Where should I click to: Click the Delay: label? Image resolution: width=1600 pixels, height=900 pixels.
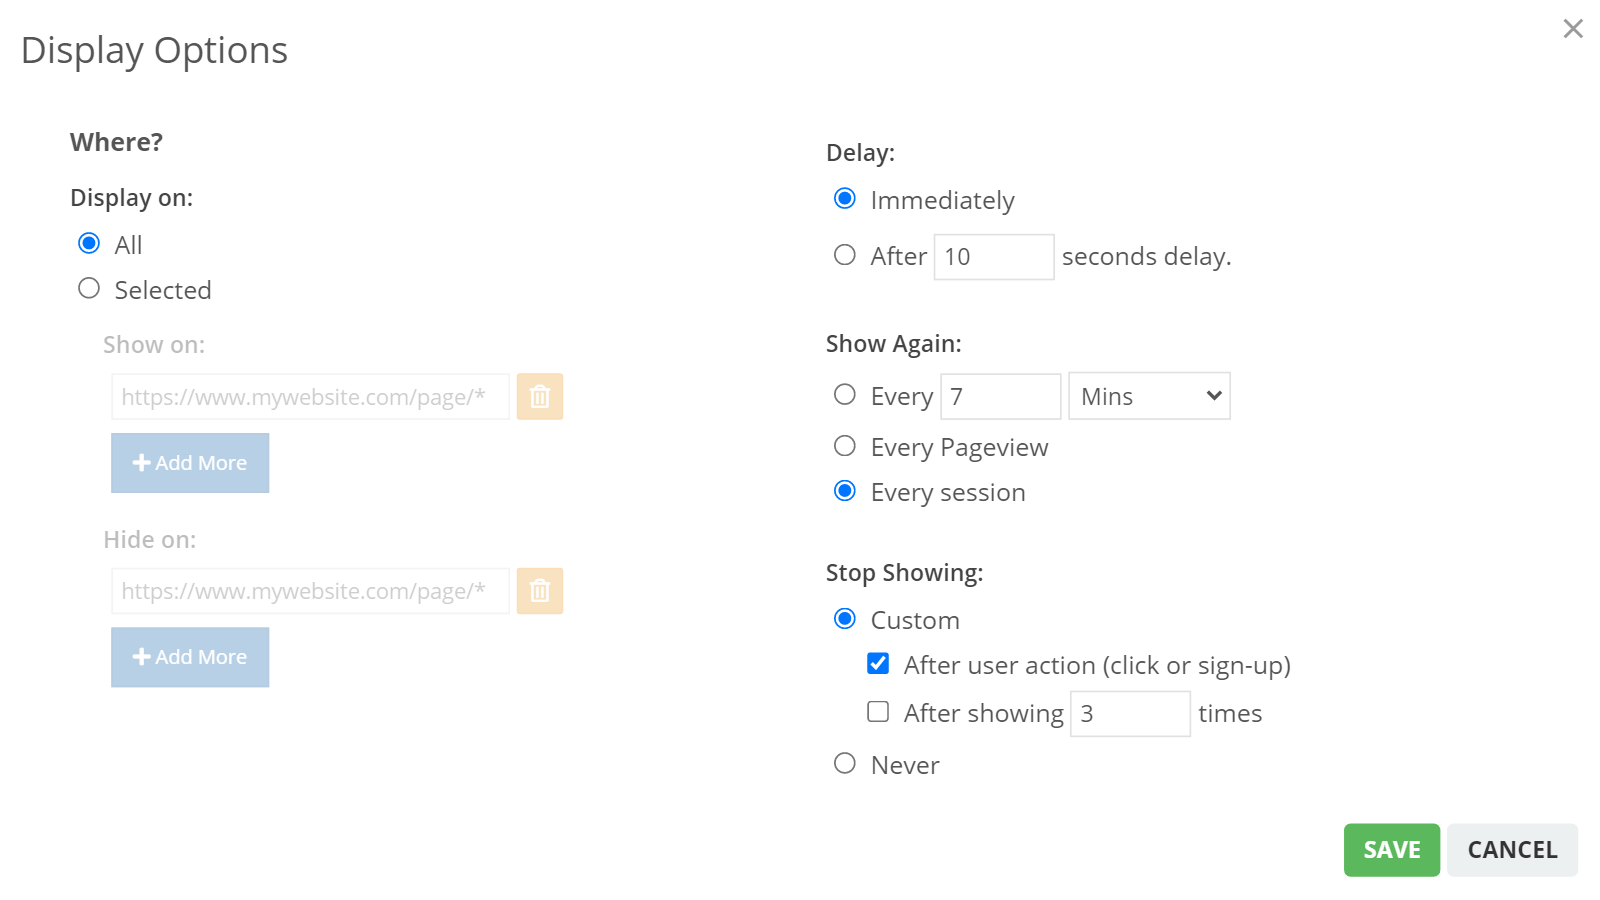tap(860, 153)
